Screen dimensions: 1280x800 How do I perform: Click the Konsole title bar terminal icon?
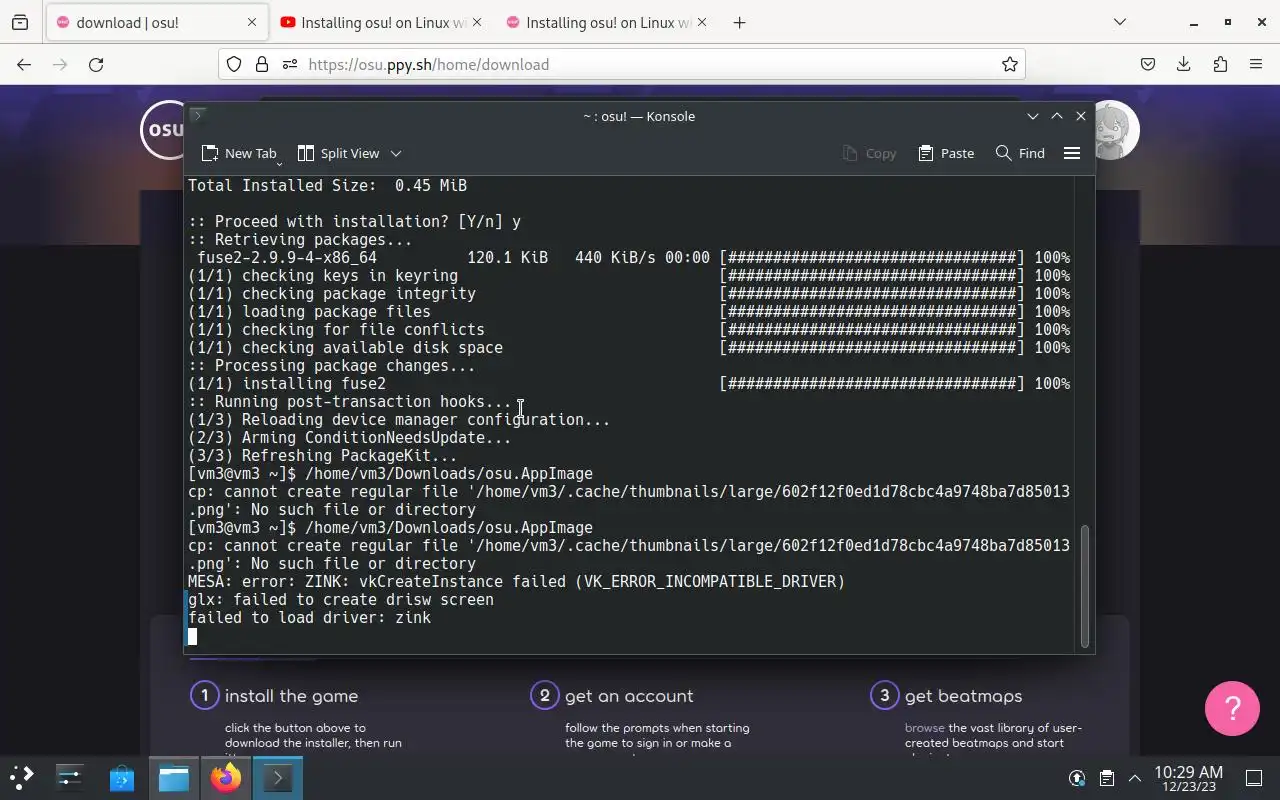pyautogui.click(x=198, y=116)
